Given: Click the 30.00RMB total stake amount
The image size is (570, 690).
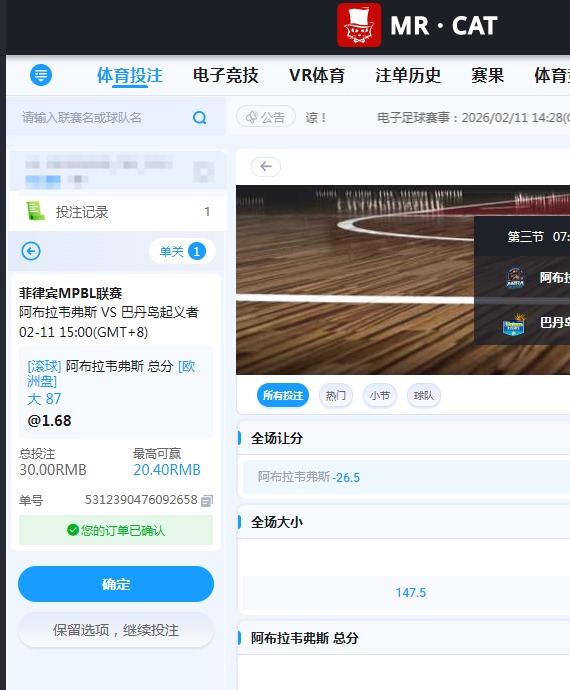Looking at the screenshot, I should pos(53,470).
